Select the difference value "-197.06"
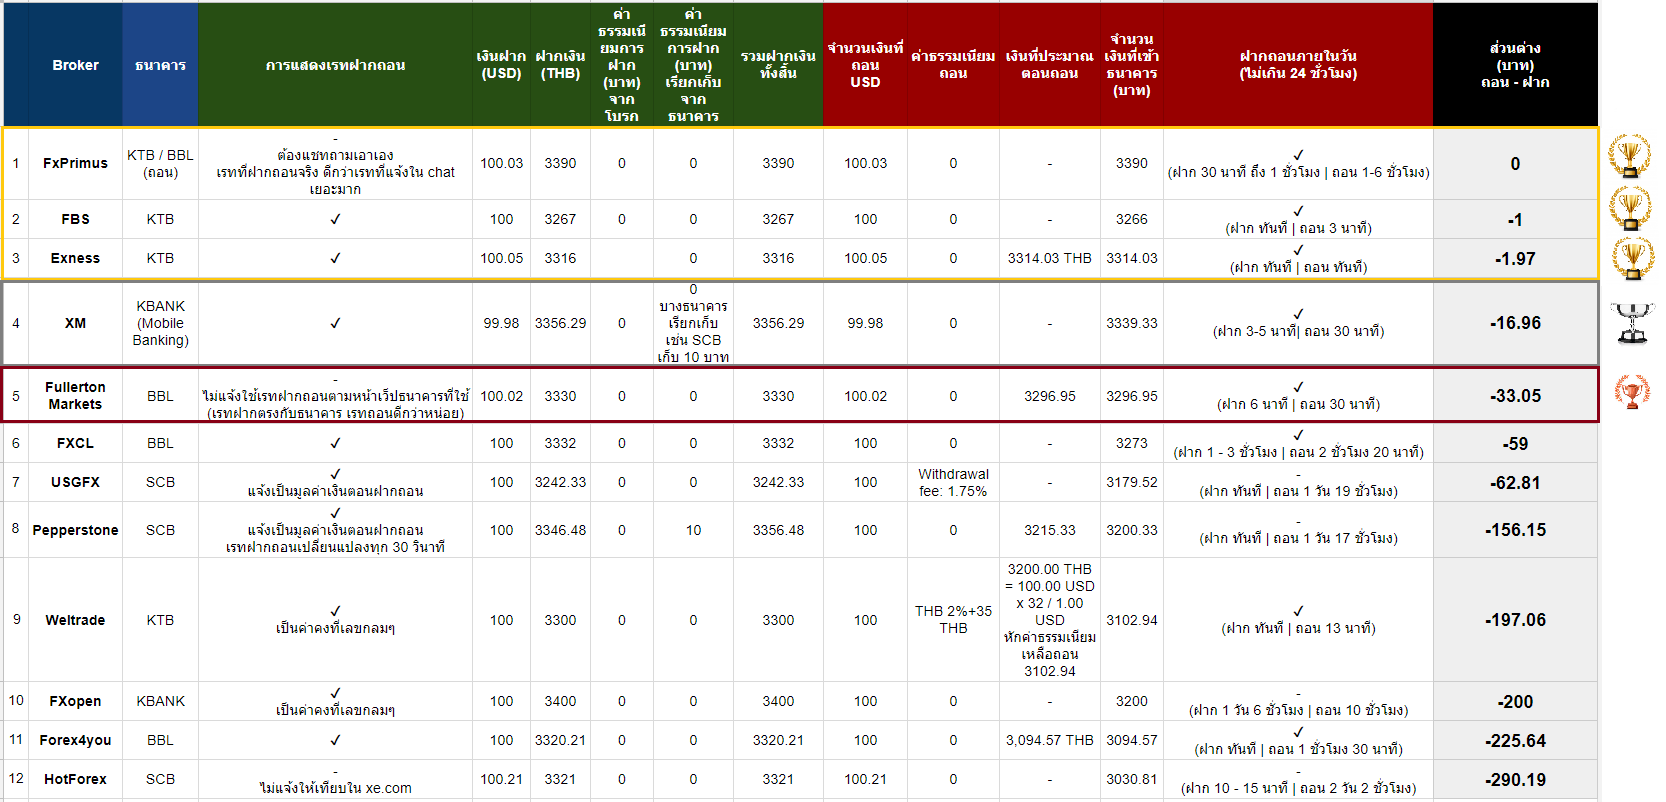 [x=1515, y=620]
